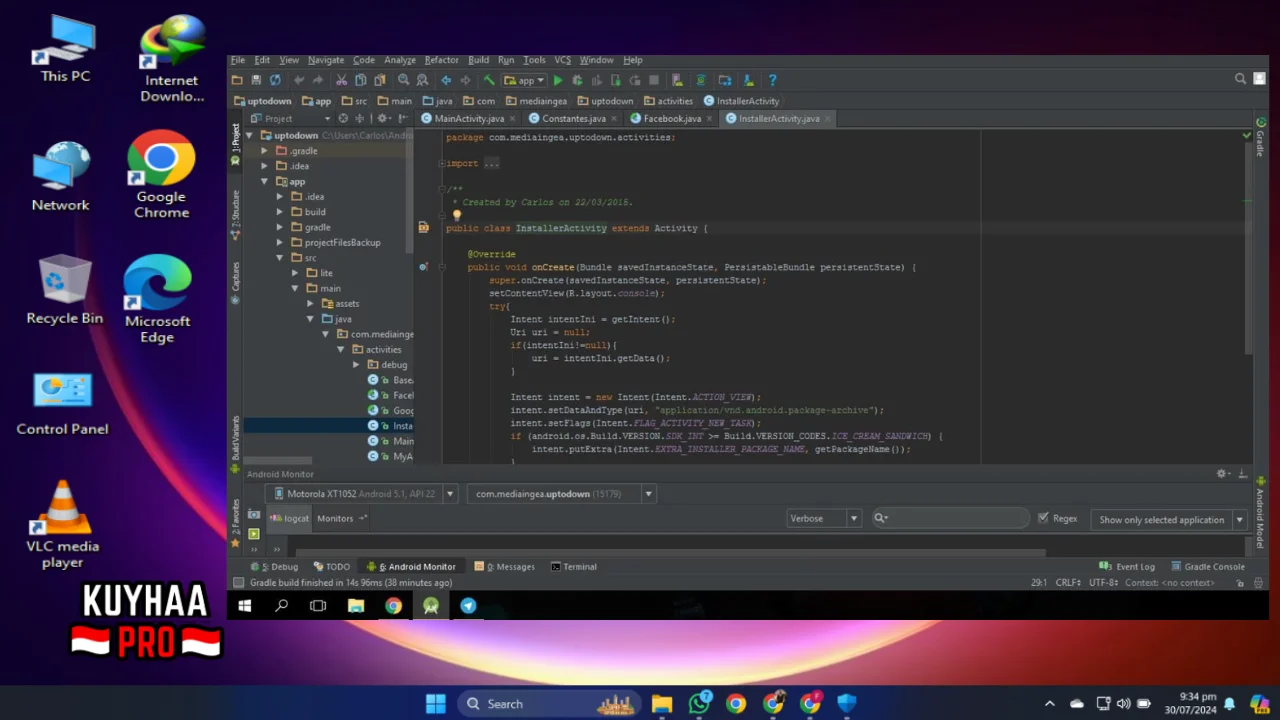Click the Open folder toolbar icon

pyautogui.click(x=237, y=80)
